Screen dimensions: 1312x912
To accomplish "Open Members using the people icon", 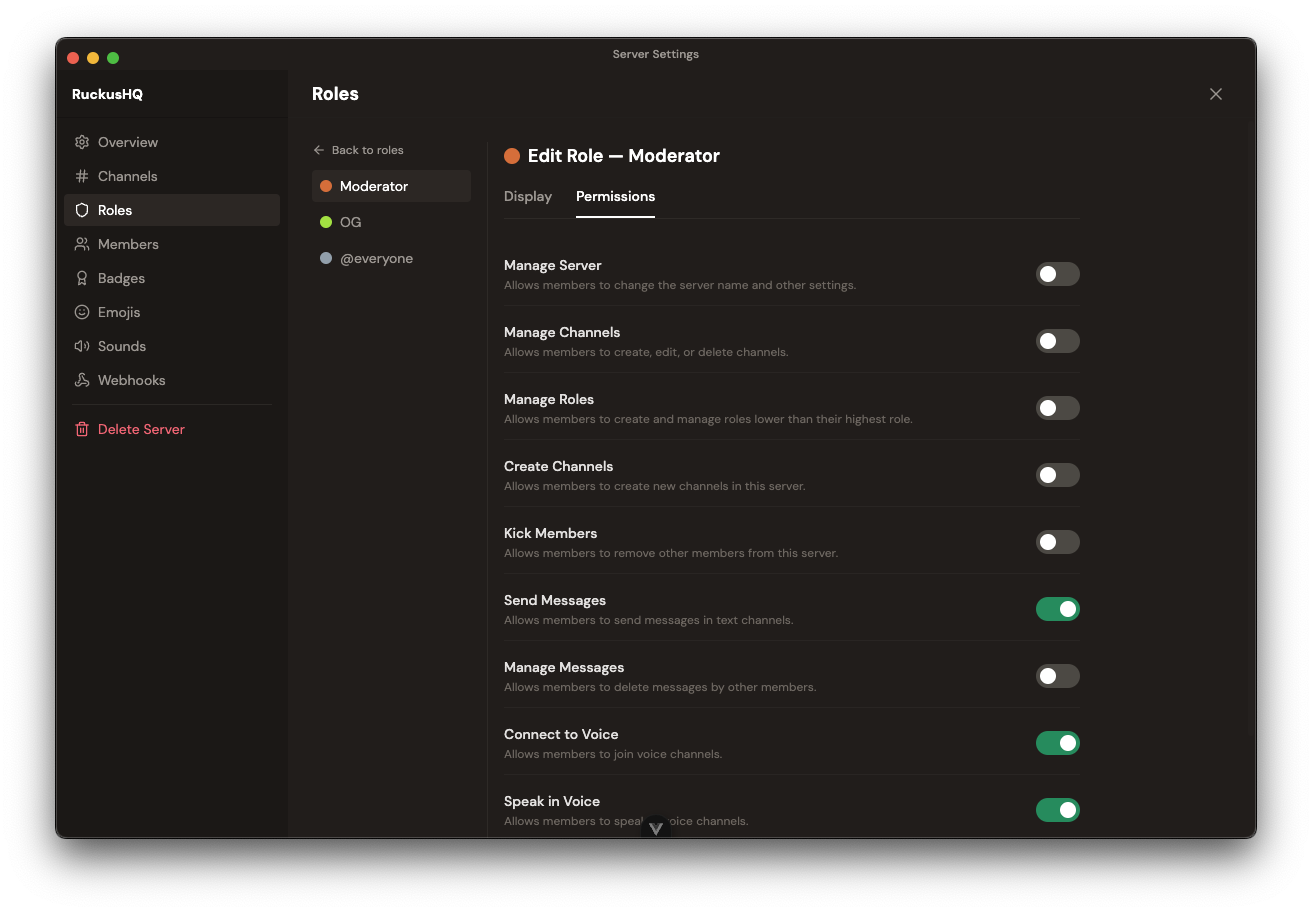I will 82,244.
